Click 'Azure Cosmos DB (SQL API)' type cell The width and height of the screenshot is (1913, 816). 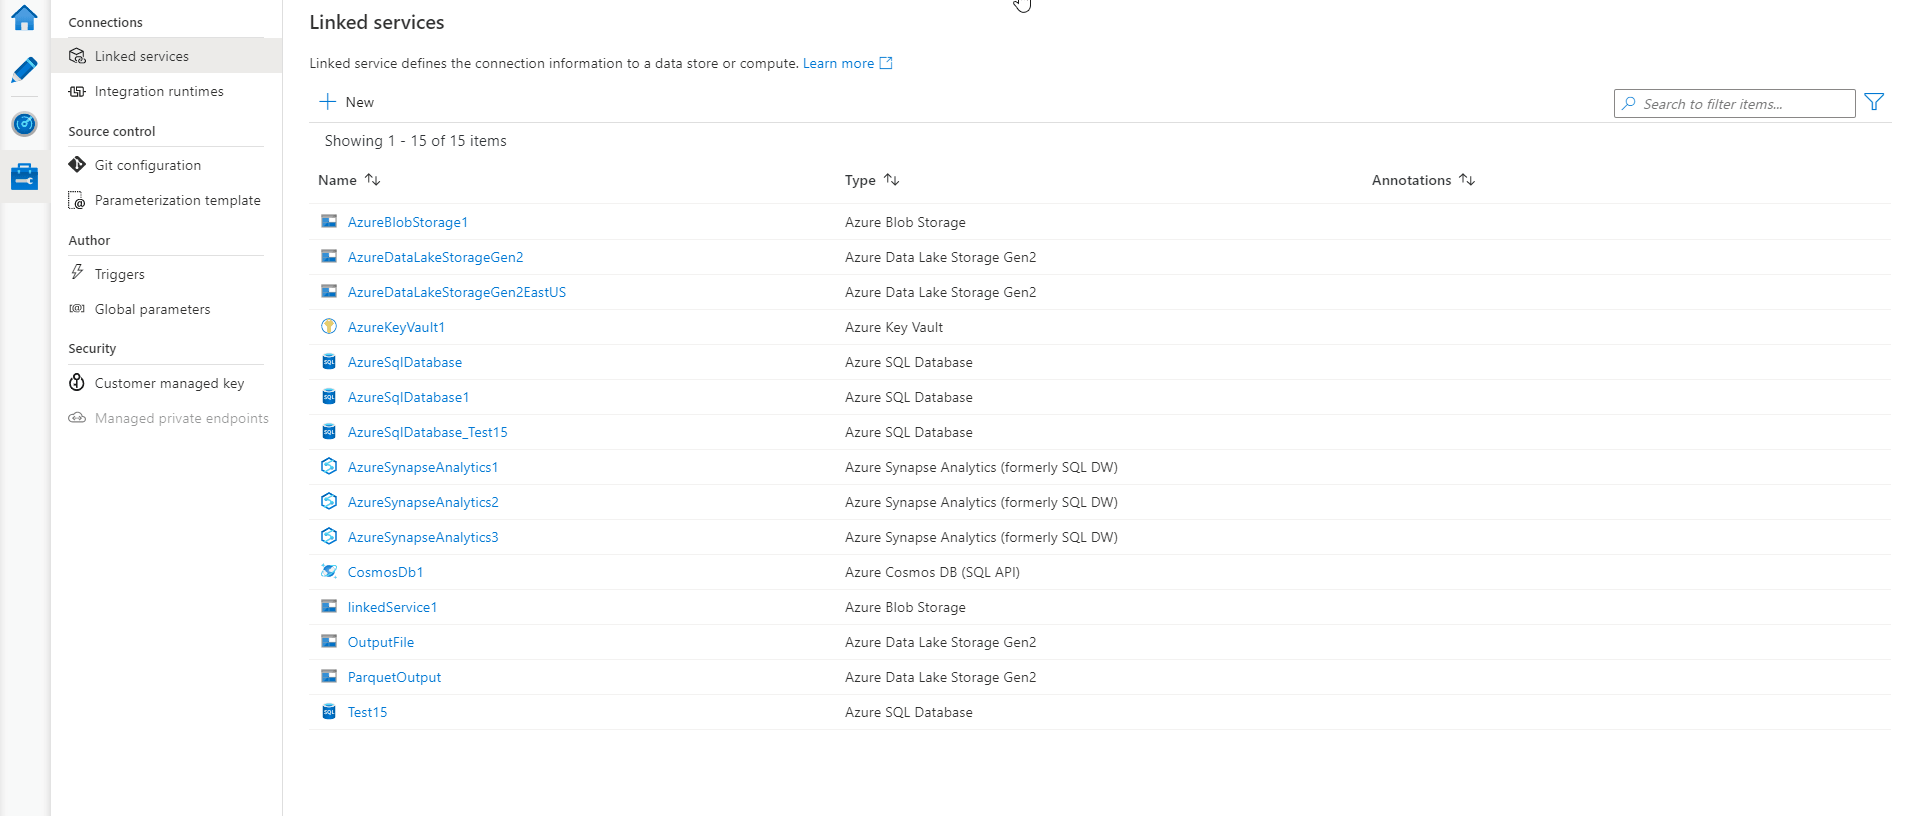tap(932, 572)
